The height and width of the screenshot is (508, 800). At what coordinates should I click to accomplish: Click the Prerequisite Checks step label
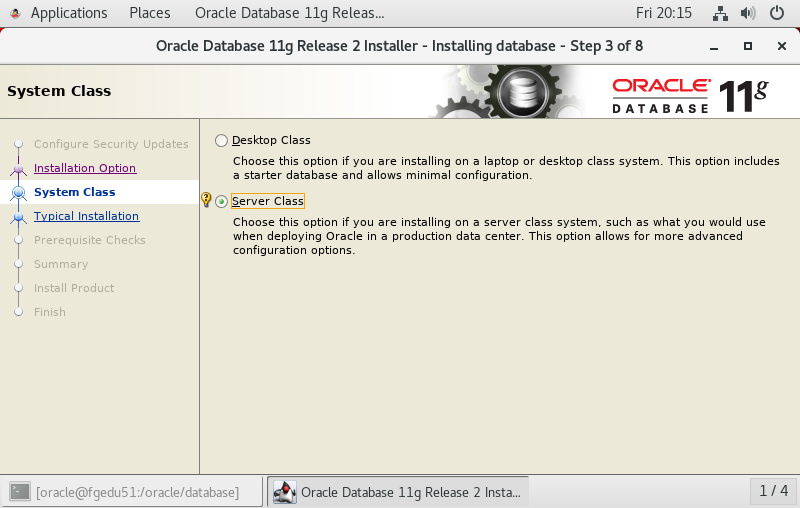coord(90,240)
